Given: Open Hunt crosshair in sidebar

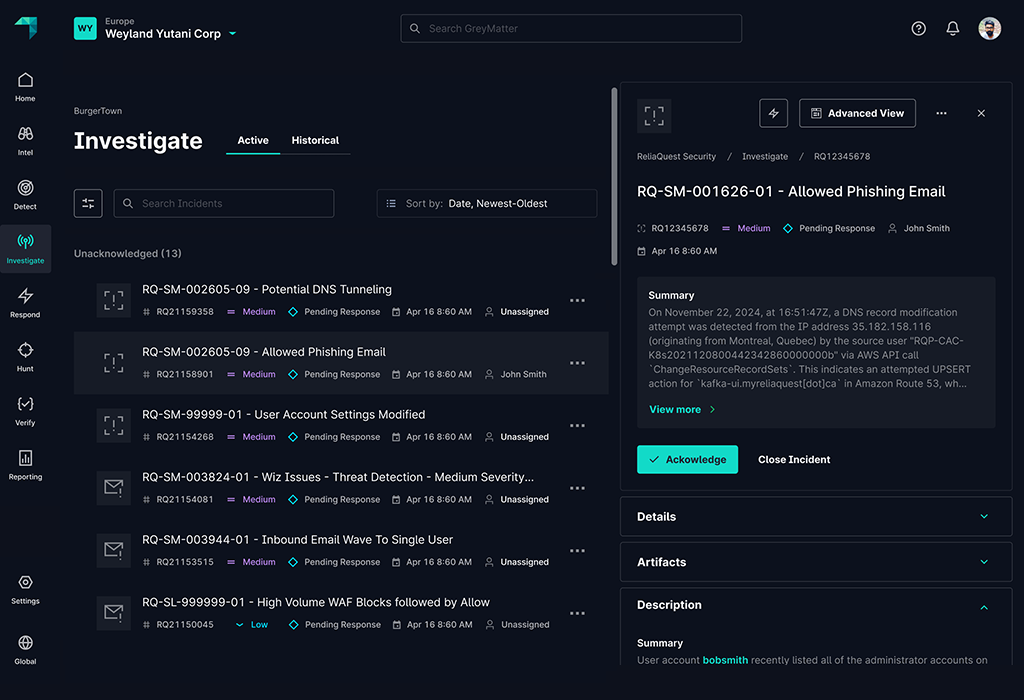Looking at the screenshot, I should pyautogui.click(x=25, y=356).
